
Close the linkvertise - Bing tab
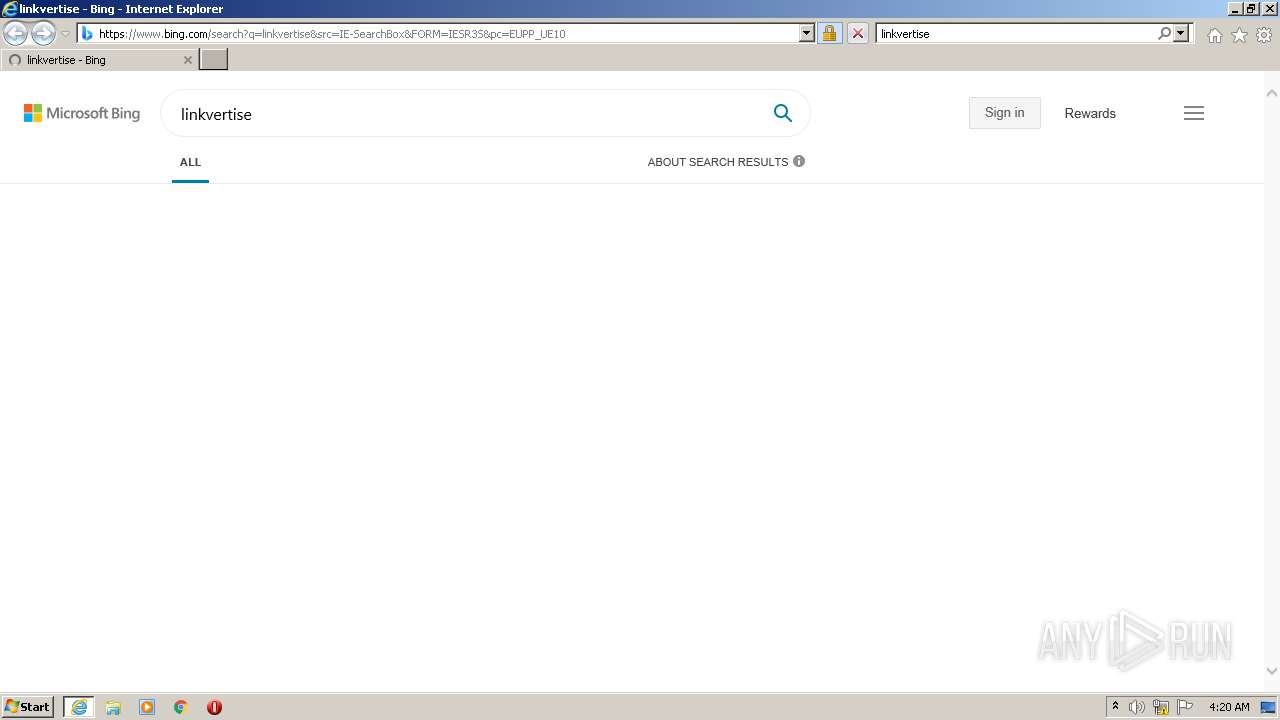[187, 60]
